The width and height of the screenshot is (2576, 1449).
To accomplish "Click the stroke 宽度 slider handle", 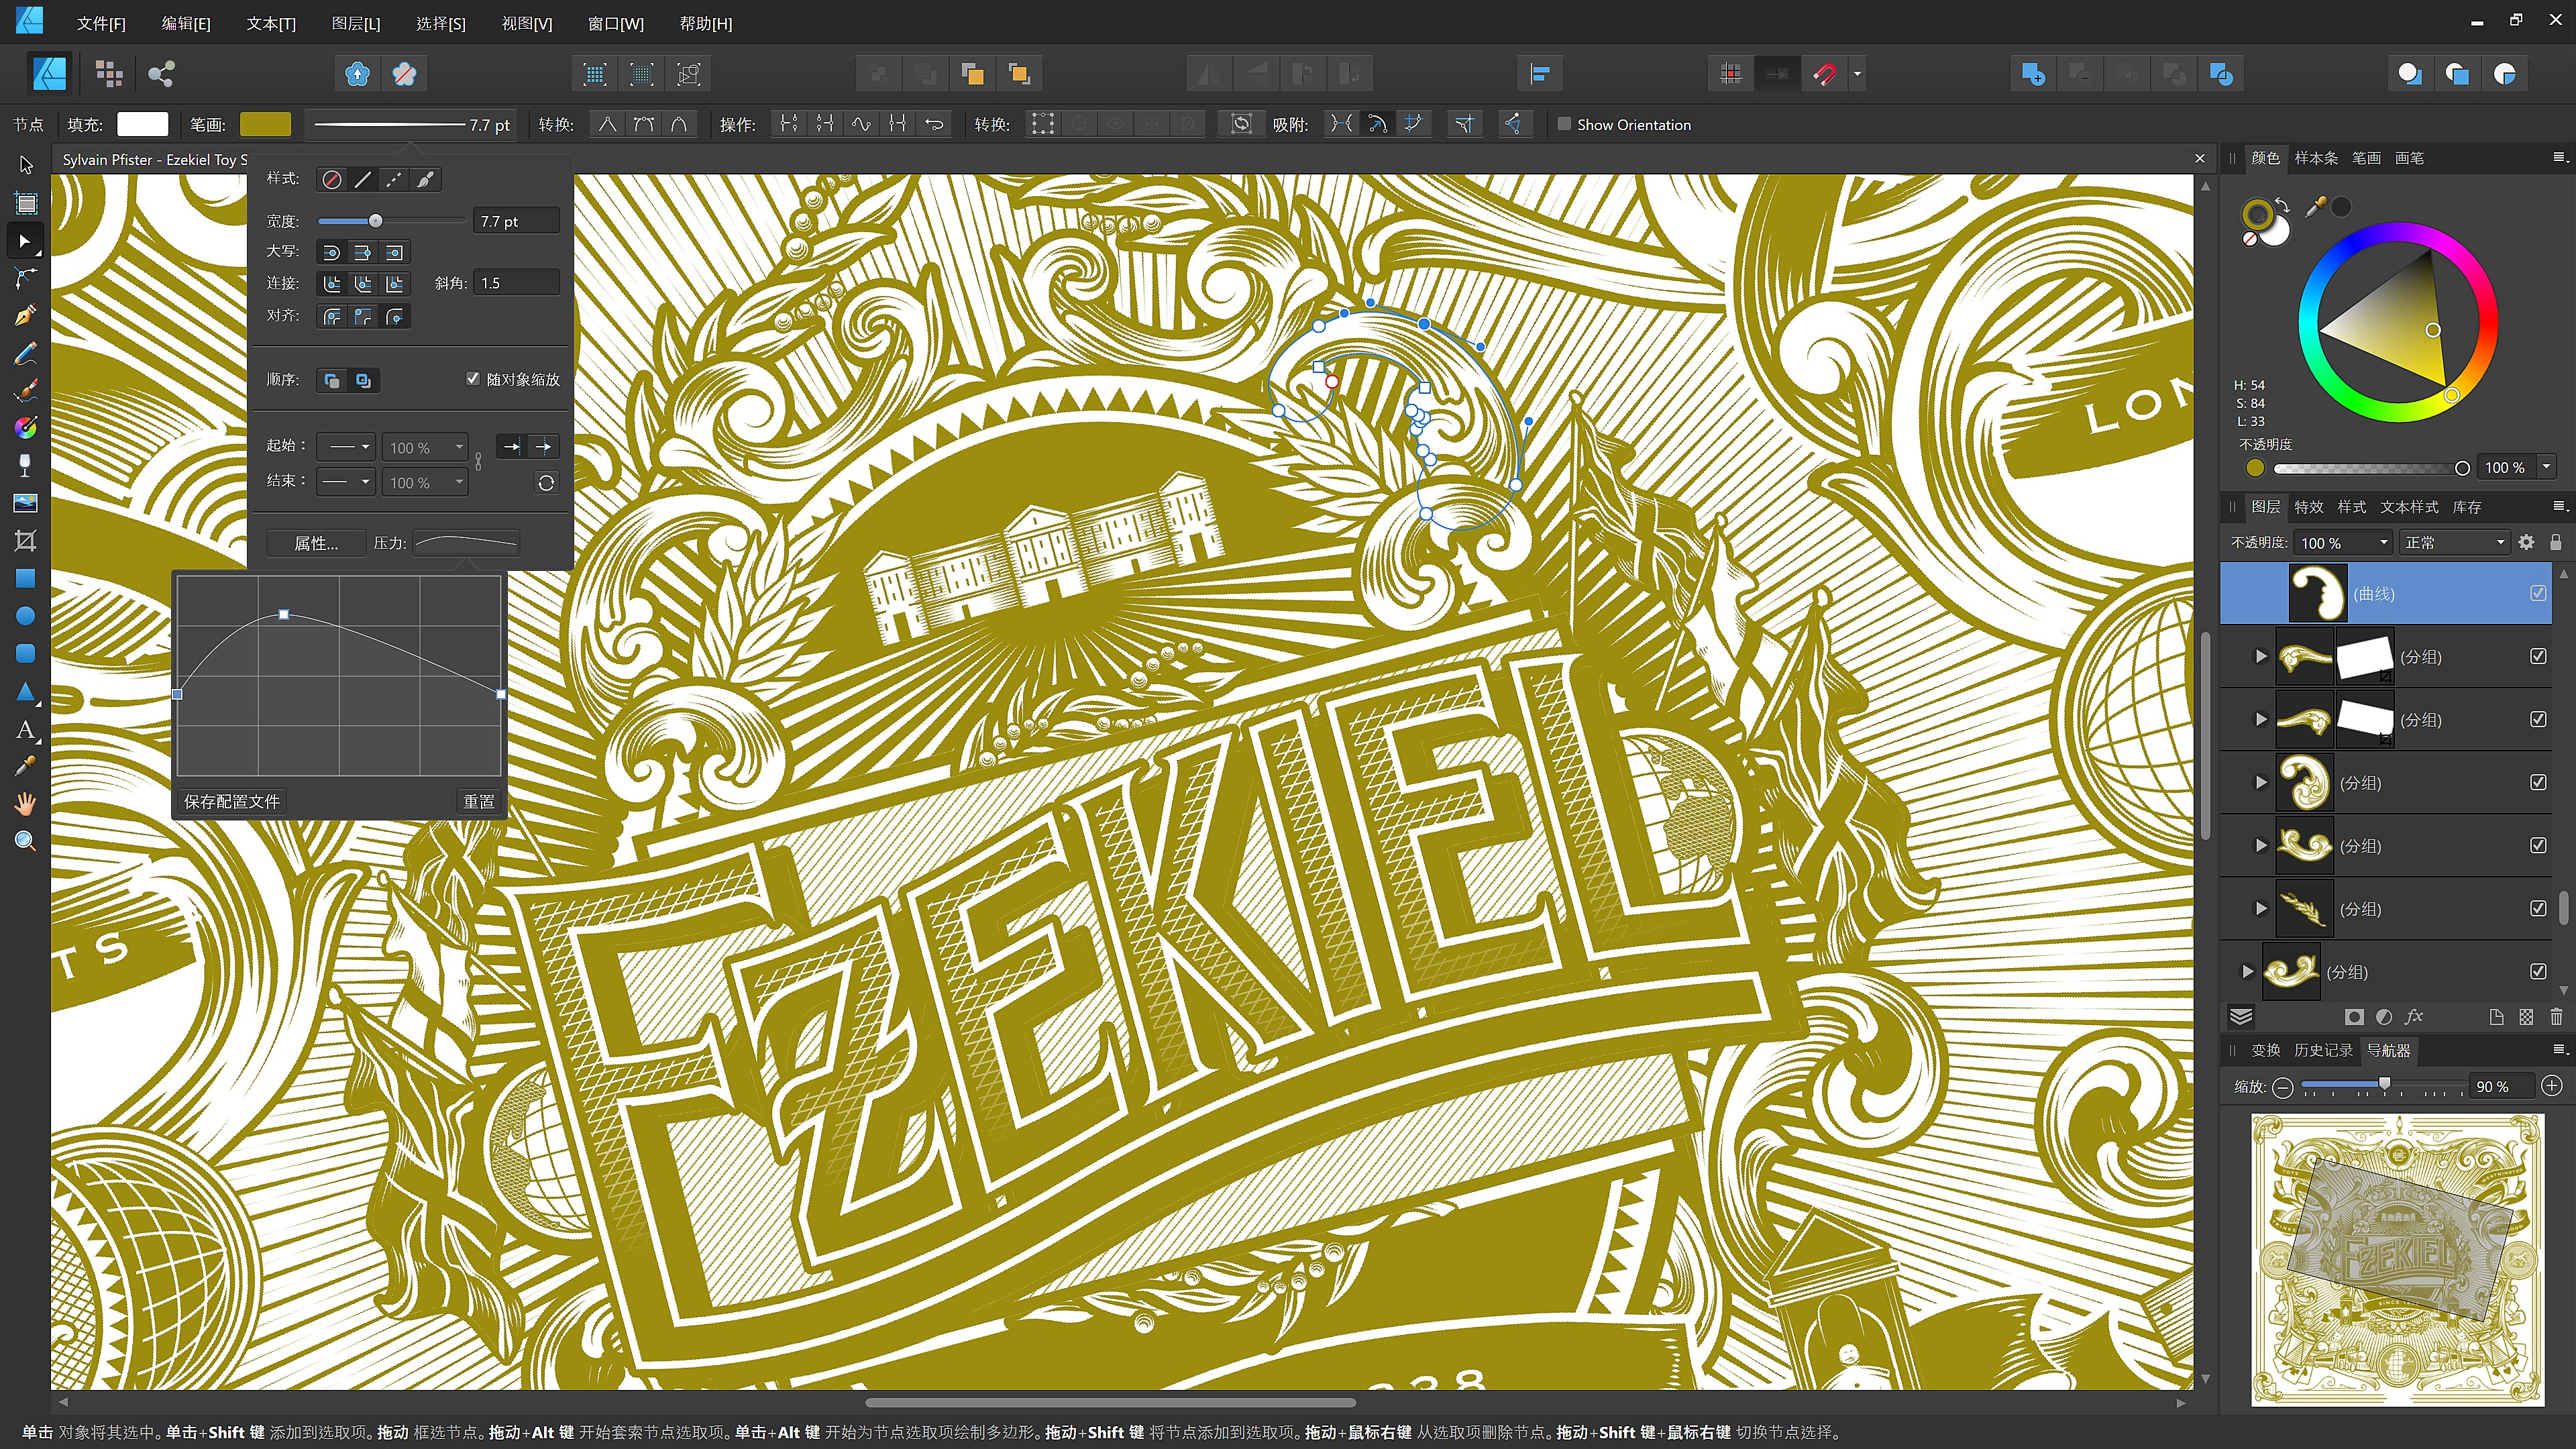I will tap(375, 221).
